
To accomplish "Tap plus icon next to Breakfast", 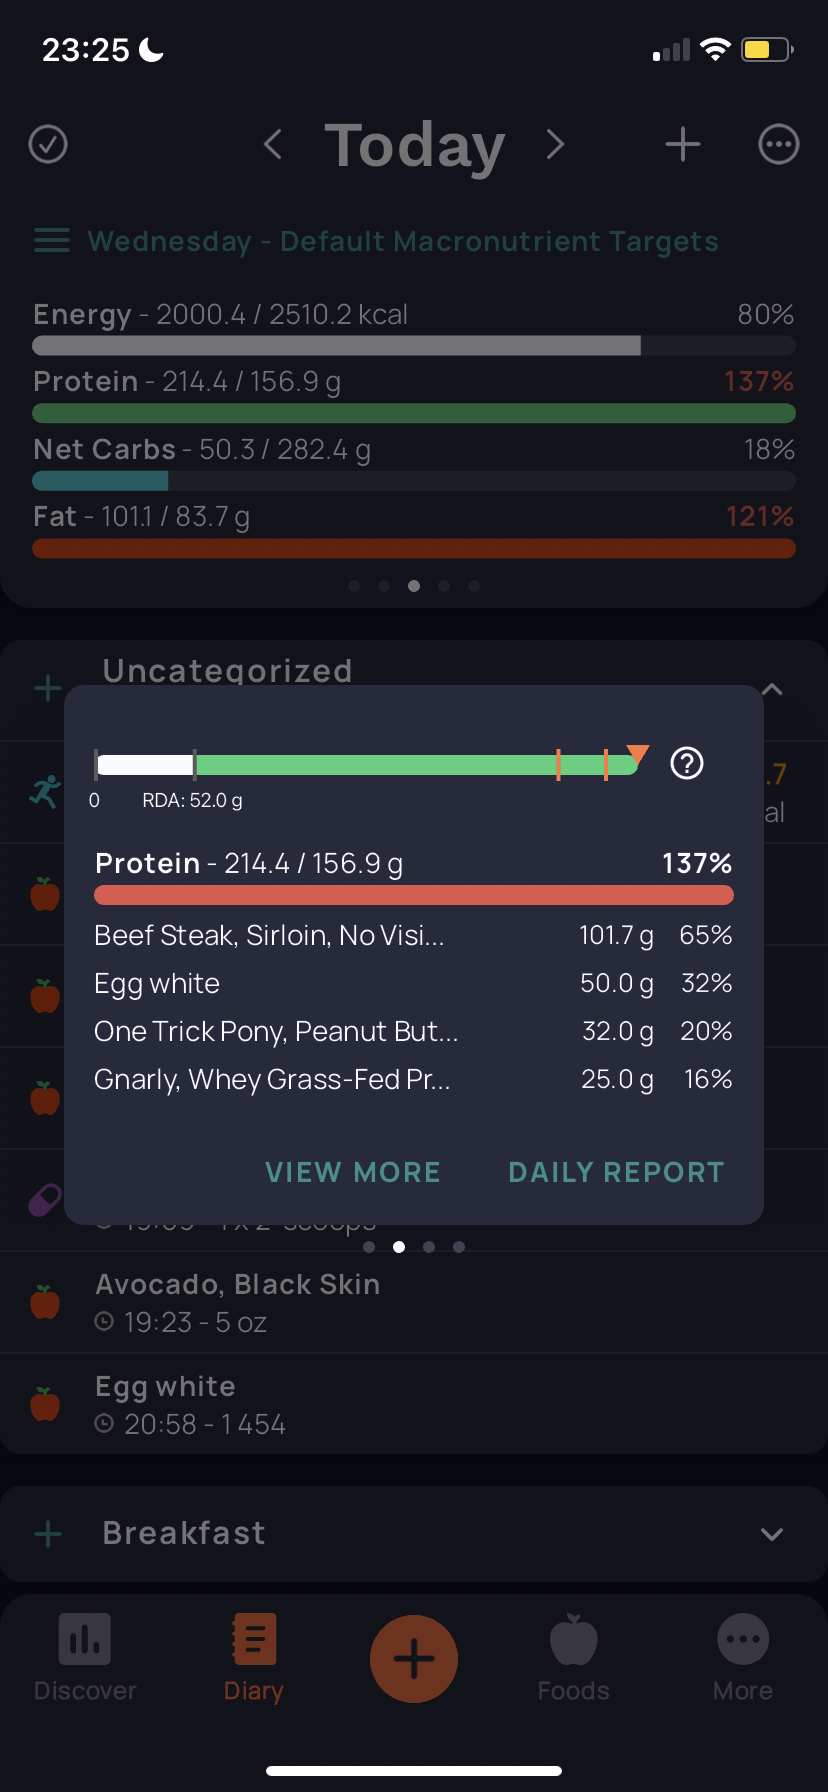I will (x=48, y=1534).
